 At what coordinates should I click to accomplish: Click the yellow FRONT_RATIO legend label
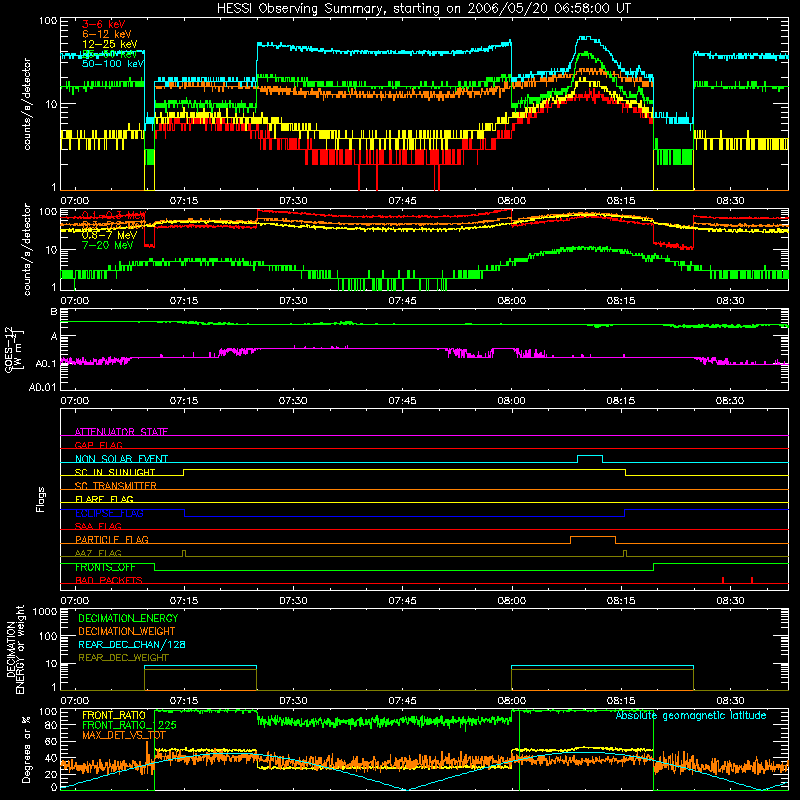click(114, 715)
